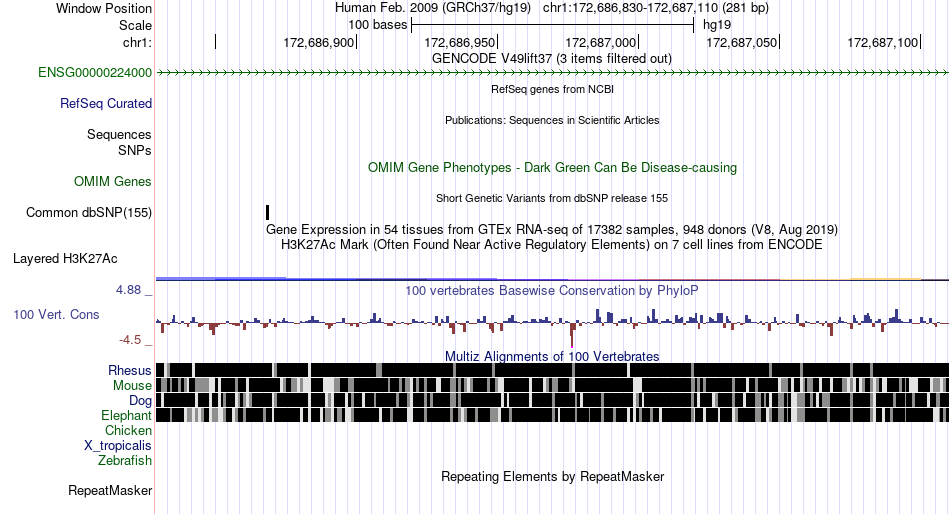
Task: Click the 100 bases scale bar
Action: pos(552,25)
